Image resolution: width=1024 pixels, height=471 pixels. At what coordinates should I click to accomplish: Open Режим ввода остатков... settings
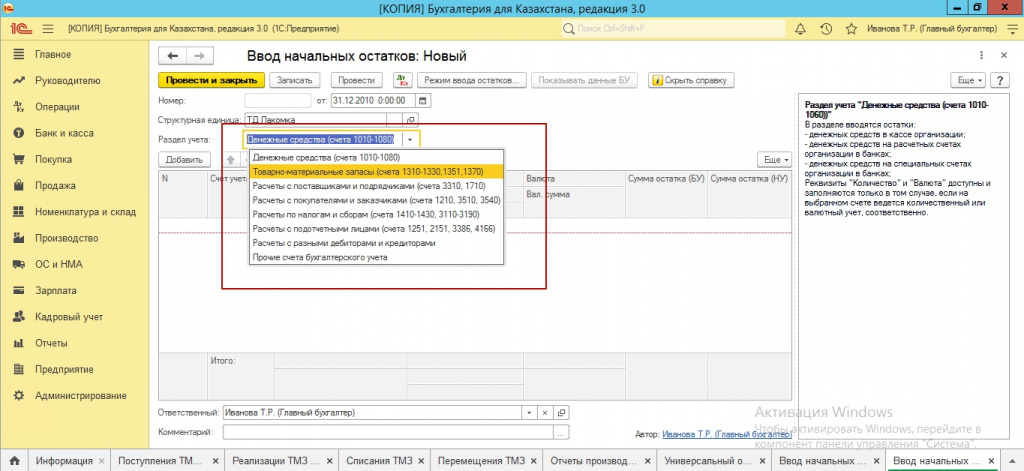point(472,80)
